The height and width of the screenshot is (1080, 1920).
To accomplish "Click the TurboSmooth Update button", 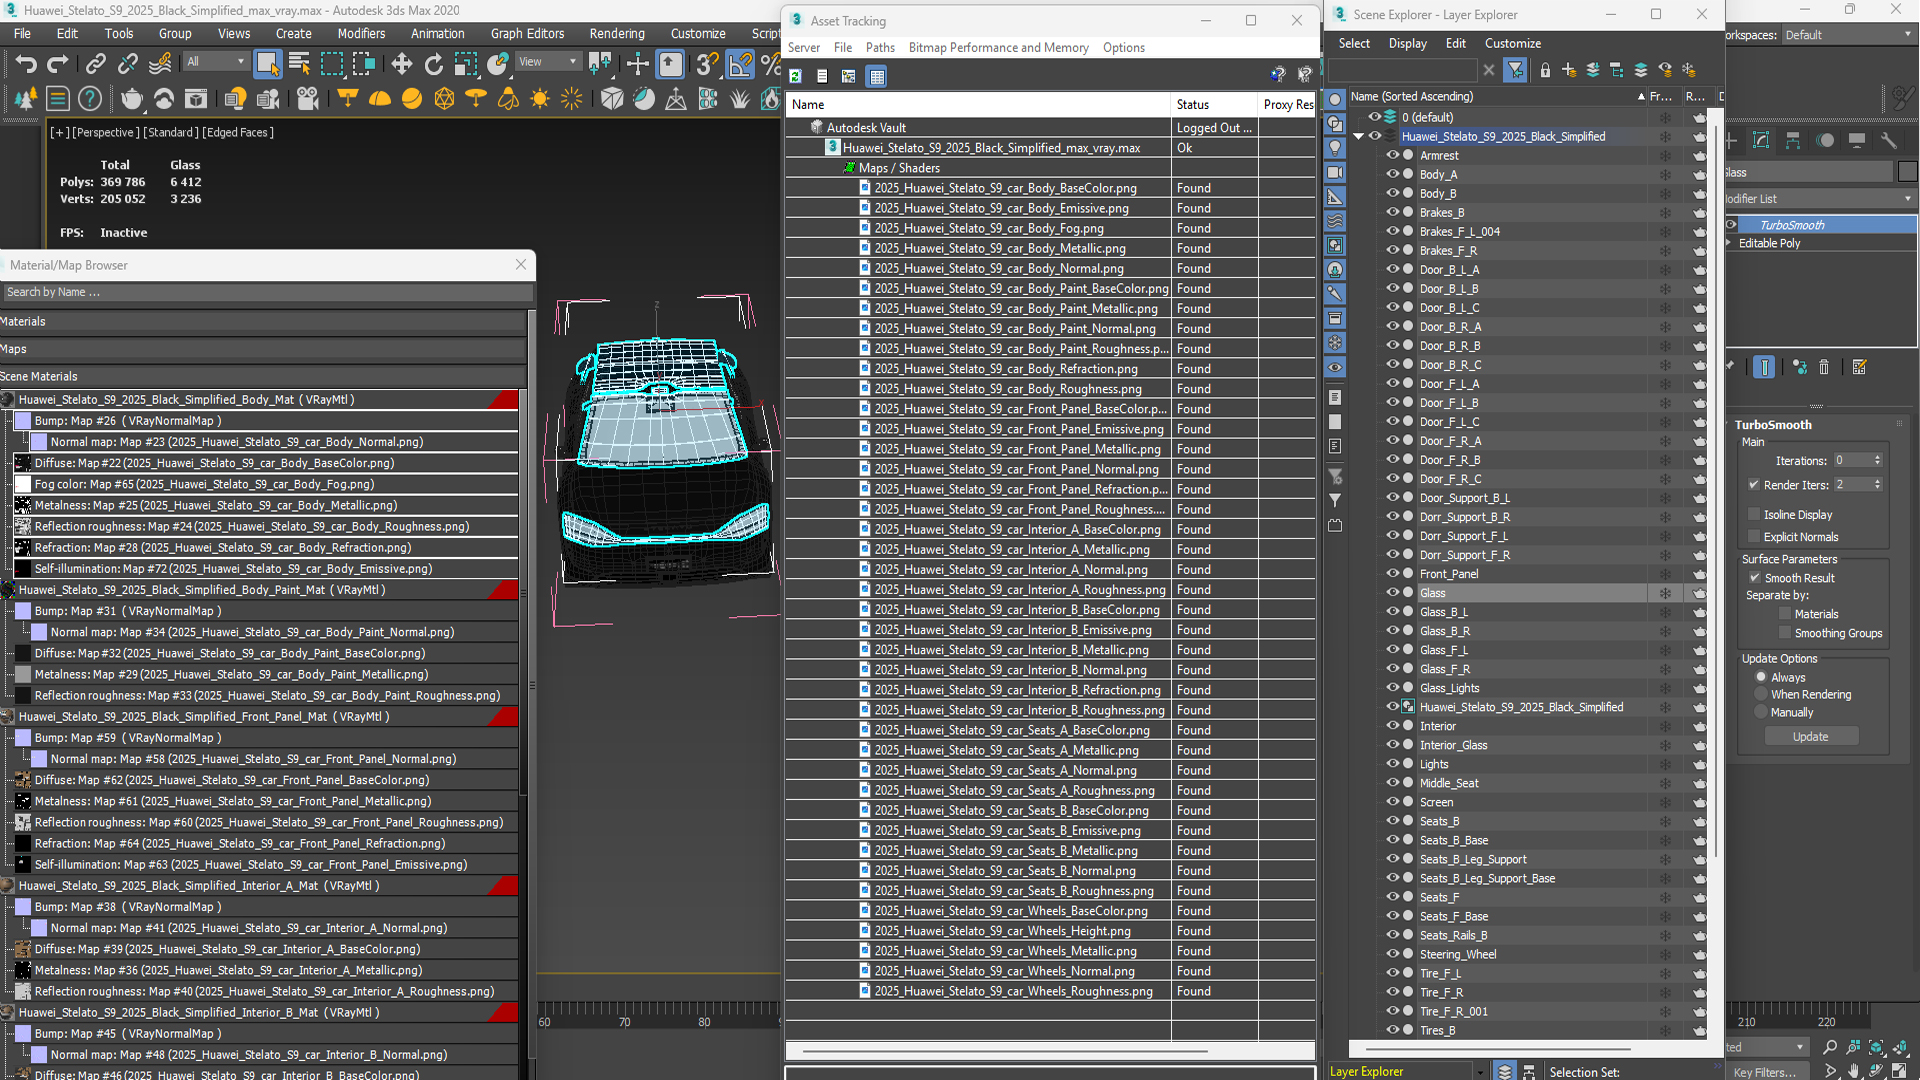I will (1810, 737).
